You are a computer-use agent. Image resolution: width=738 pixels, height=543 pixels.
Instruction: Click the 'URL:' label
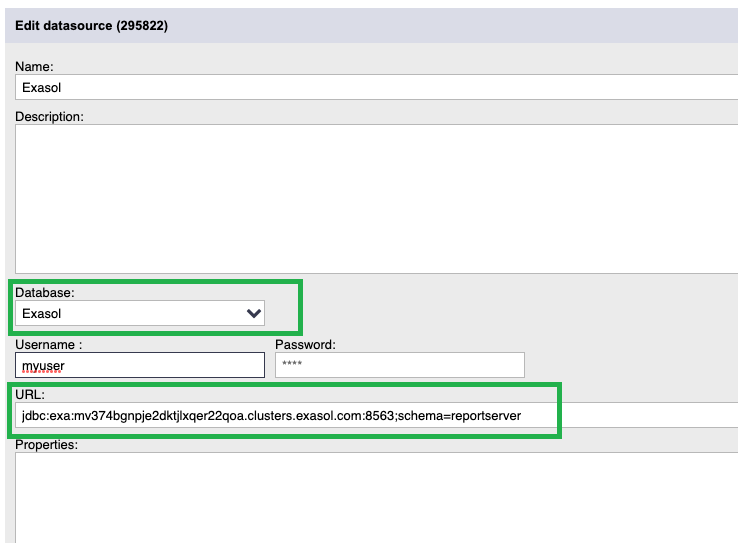[30, 394]
